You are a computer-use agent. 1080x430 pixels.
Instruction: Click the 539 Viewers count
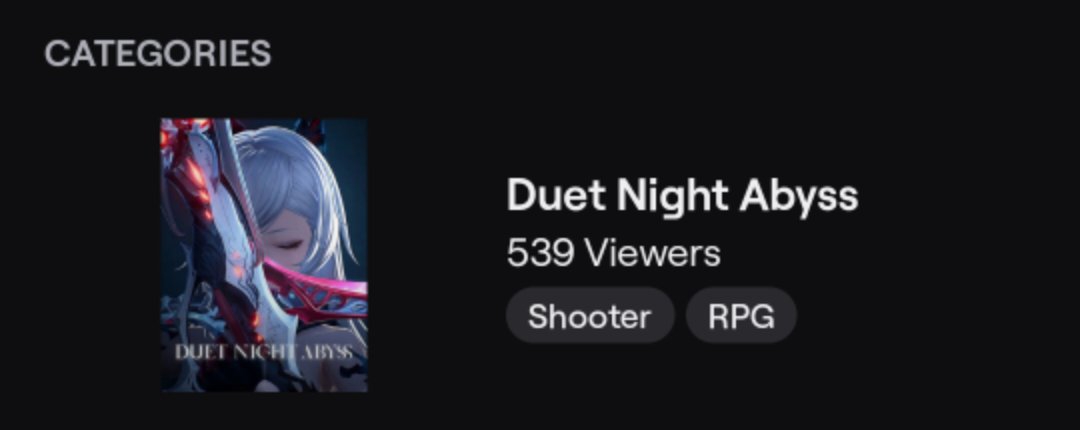tap(613, 254)
